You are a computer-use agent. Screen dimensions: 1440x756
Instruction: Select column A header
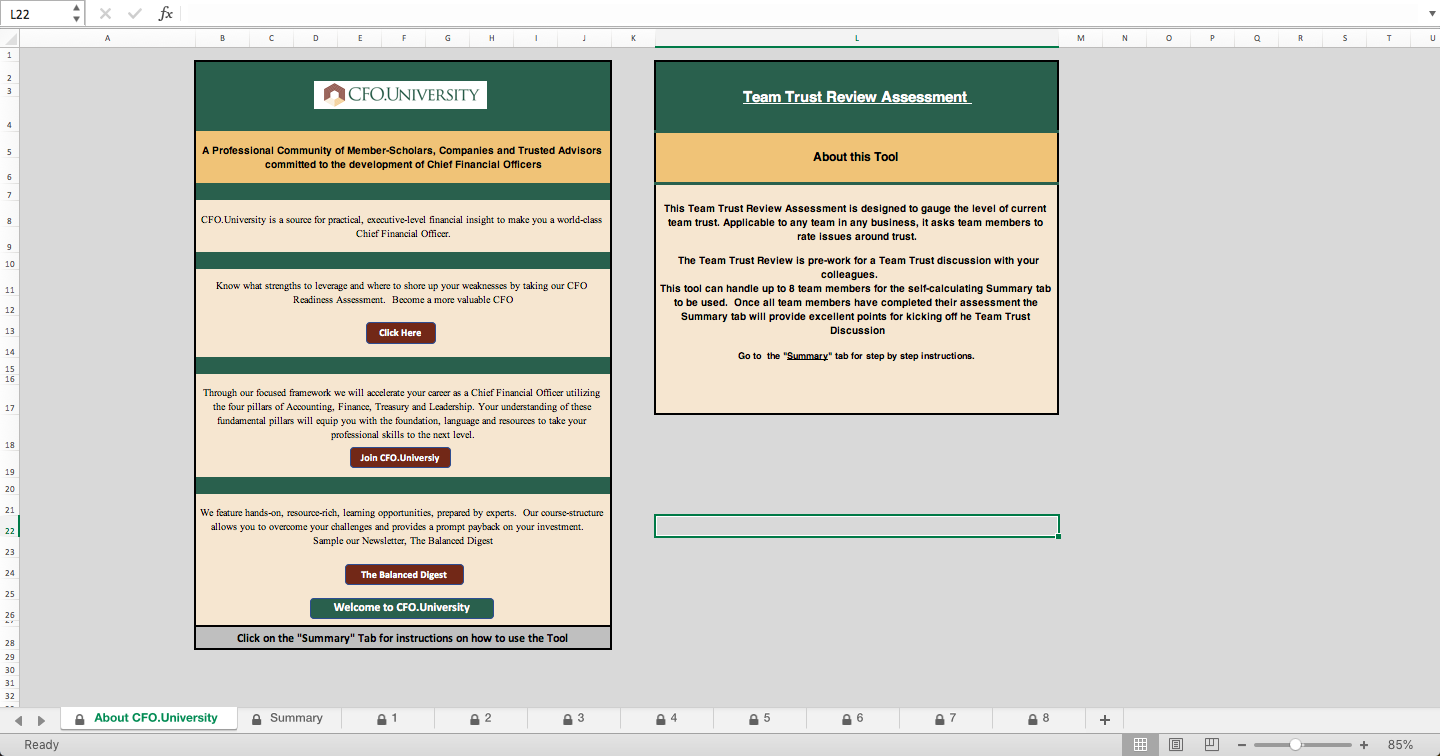point(107,38)
